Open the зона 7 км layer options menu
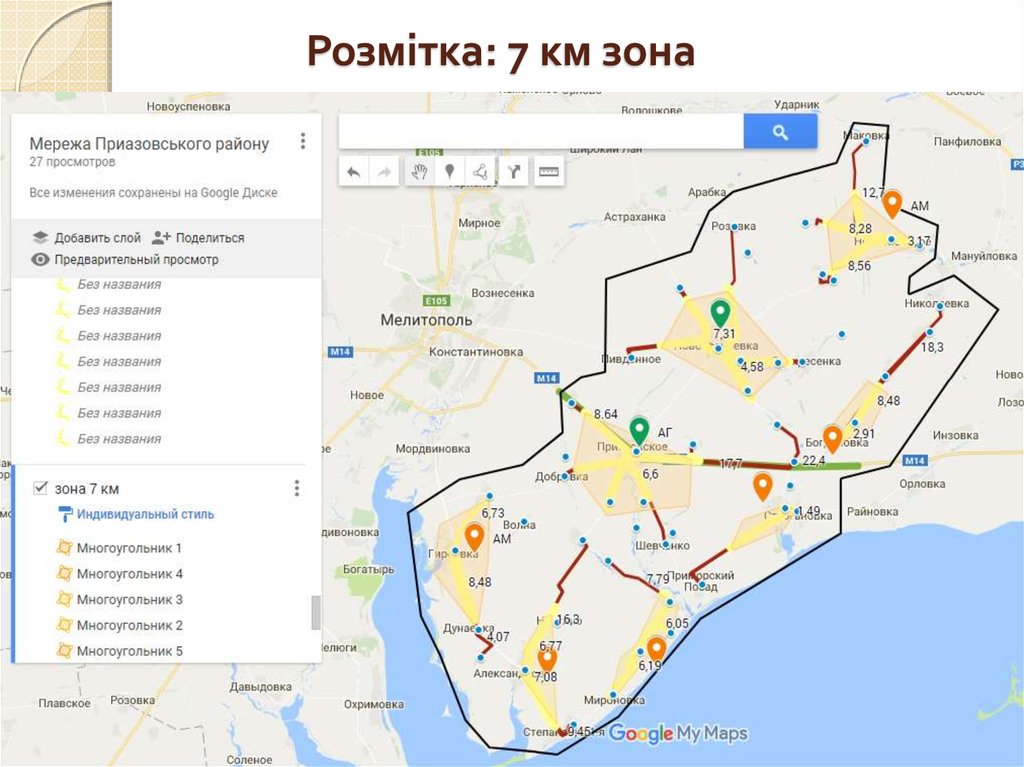The height and width of the screenshot is (767, 1024). [x=295, y=488]
